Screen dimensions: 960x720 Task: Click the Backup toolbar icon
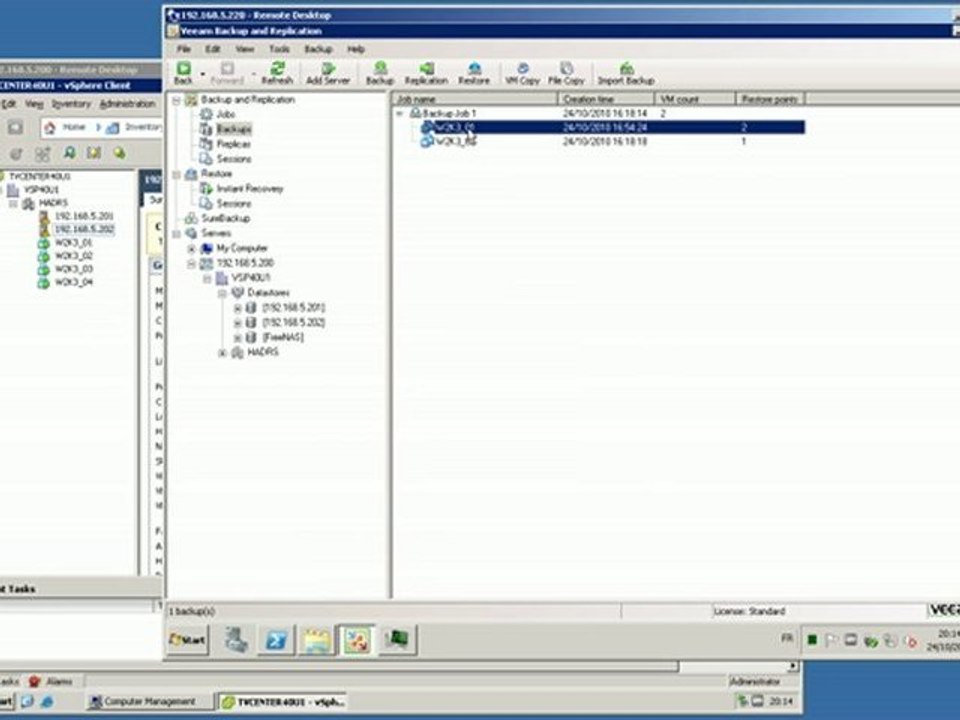coord(380,73)
